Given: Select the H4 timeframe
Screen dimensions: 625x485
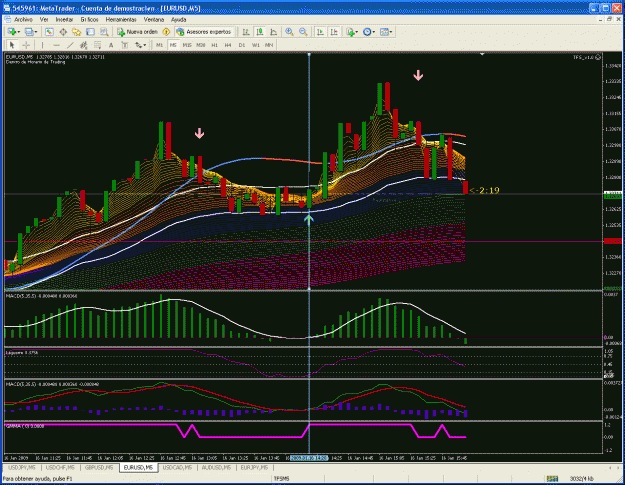Looking at the screenshot, I should point(228,45).
